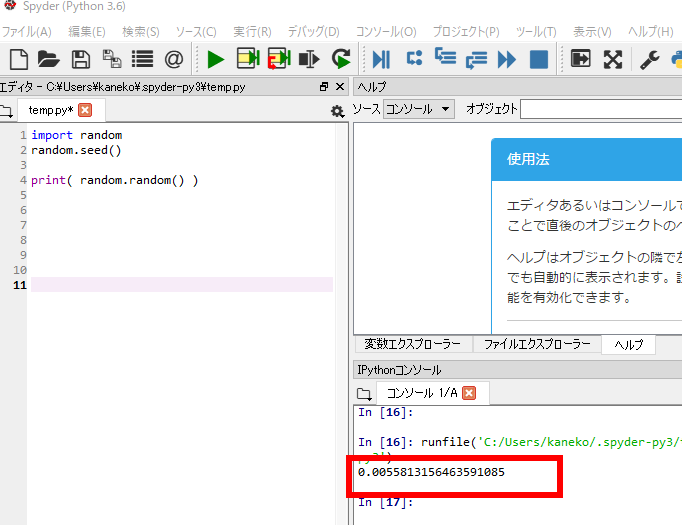This screenshot has height=525, width=682.
Task: Undock the editor pane icon
Action: click(x=324, y=87)
